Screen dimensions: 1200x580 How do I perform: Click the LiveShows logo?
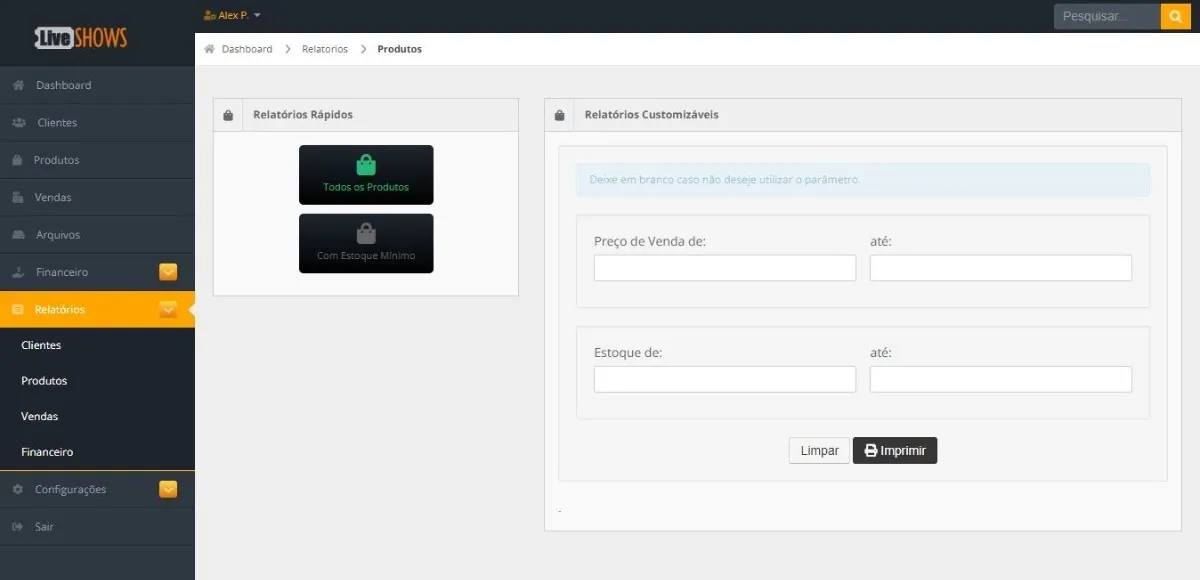coord(81,38)
